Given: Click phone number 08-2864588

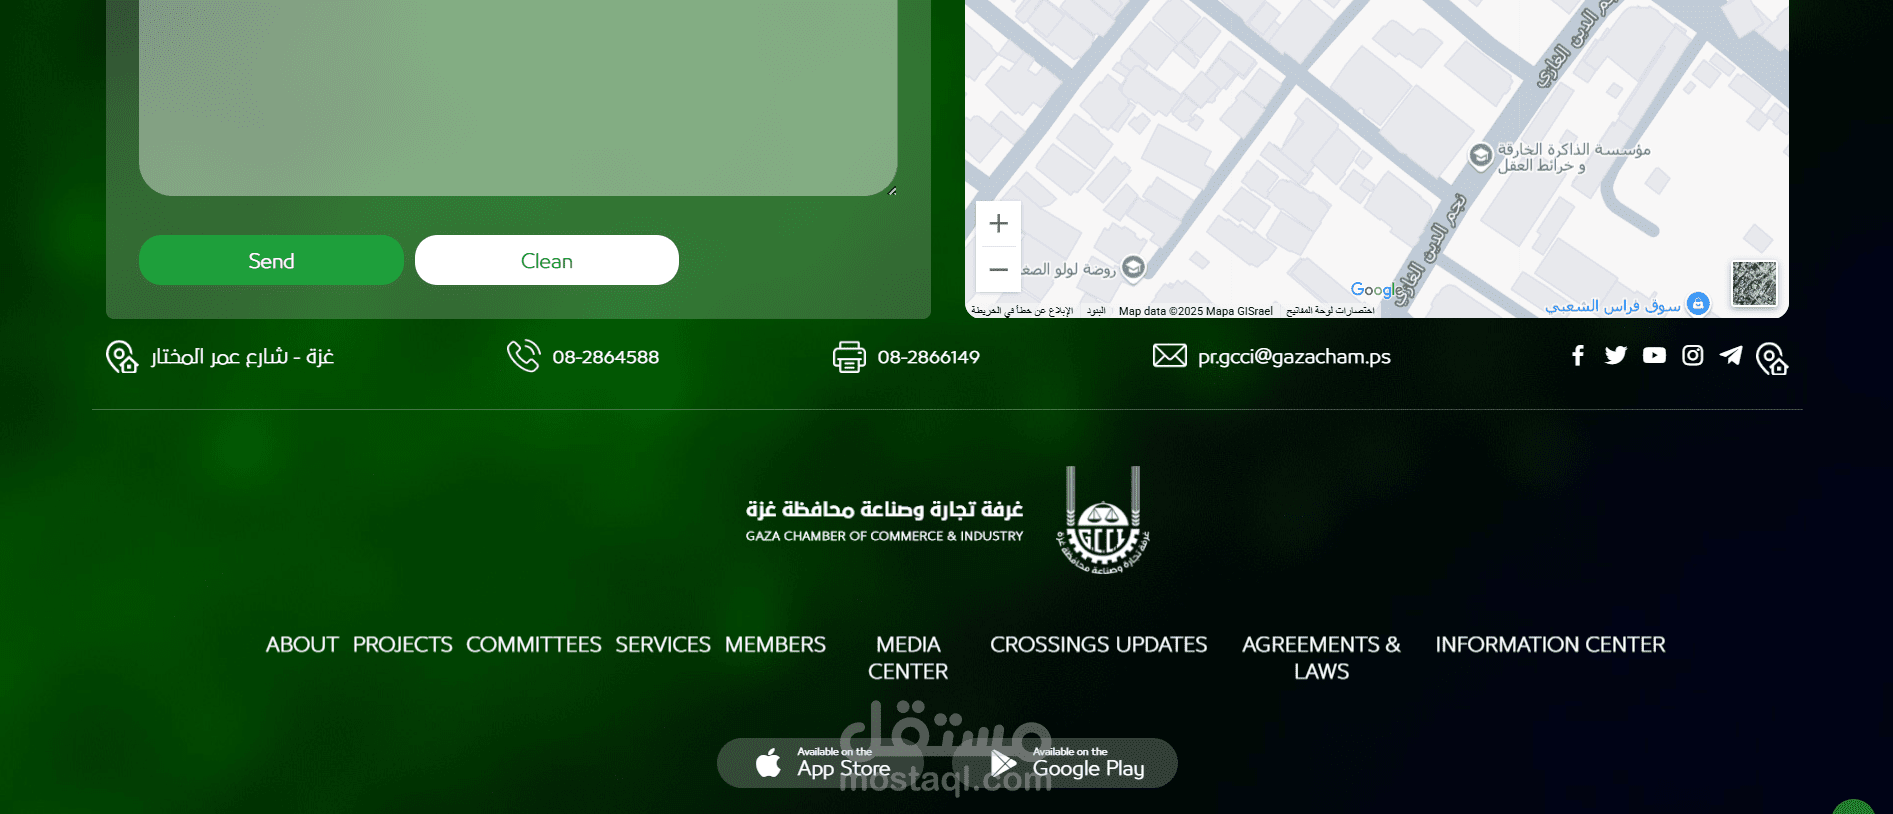Looking at the screenshot, I should click(x=606, y=357).
